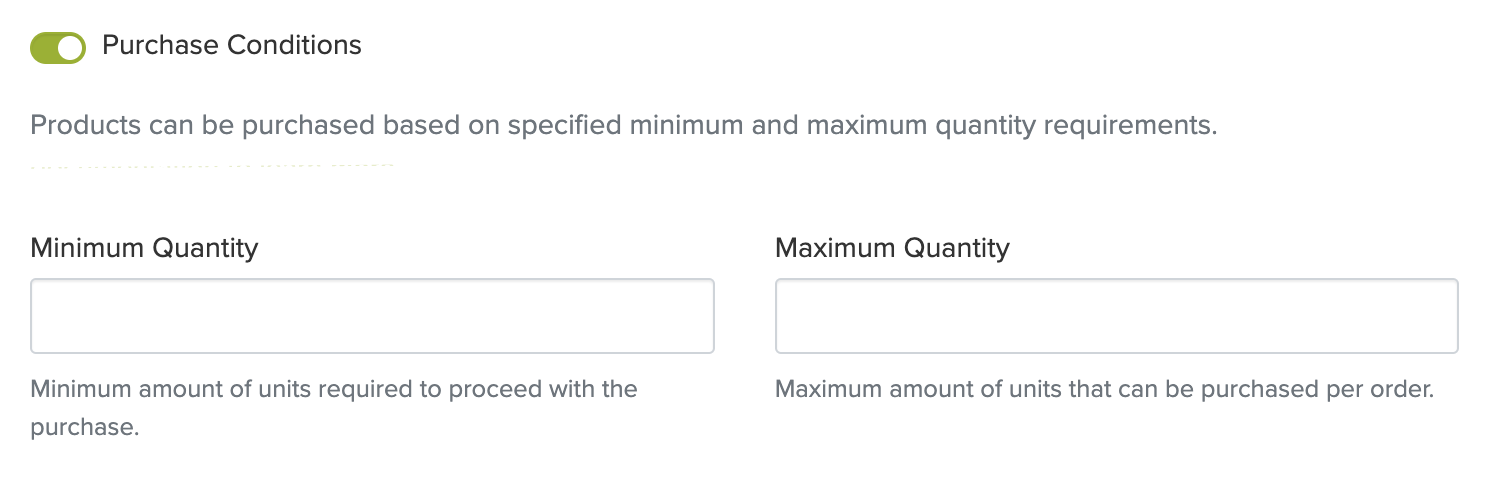Click "Minimum amount of units required" hint

tap(334, 389)
